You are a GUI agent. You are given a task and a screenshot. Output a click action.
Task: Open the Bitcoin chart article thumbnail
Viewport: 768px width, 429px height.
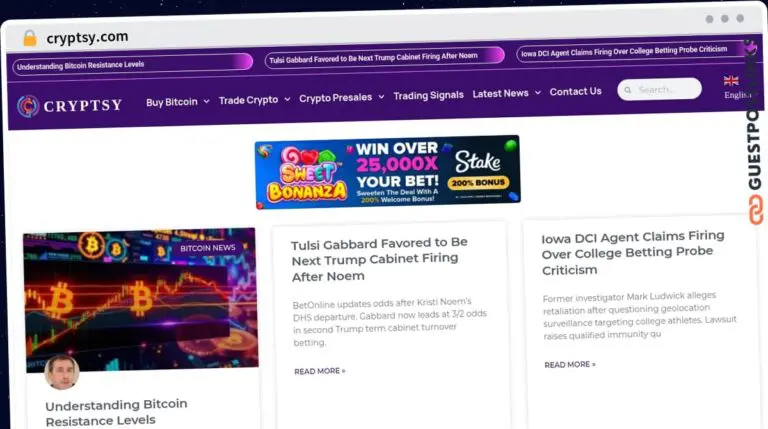click(x=141, y=299)
